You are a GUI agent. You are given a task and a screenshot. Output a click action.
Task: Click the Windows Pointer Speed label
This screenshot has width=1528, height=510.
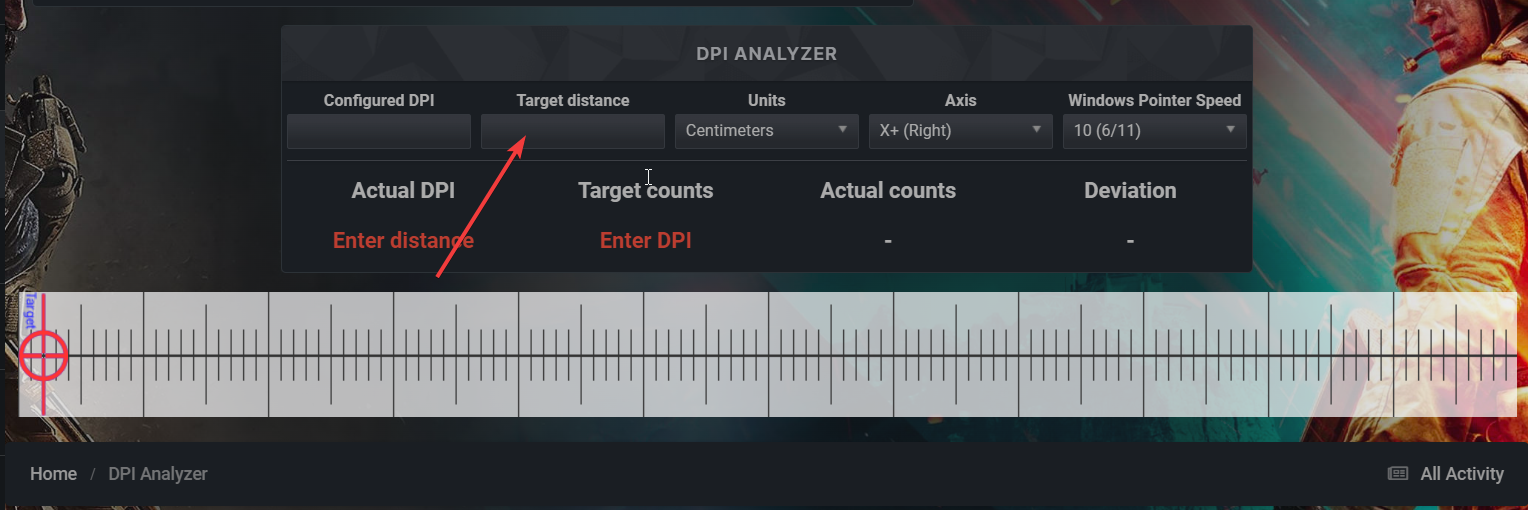coord(1155,100)
